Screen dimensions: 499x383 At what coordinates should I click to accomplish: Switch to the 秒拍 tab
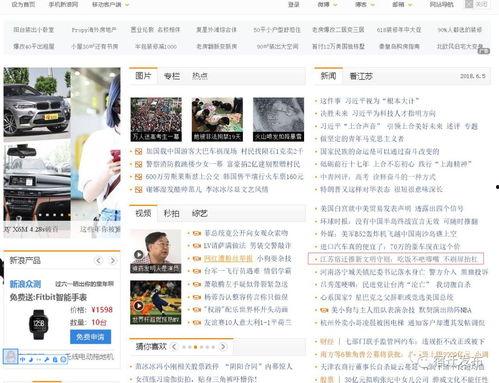[x=171, y=213]
